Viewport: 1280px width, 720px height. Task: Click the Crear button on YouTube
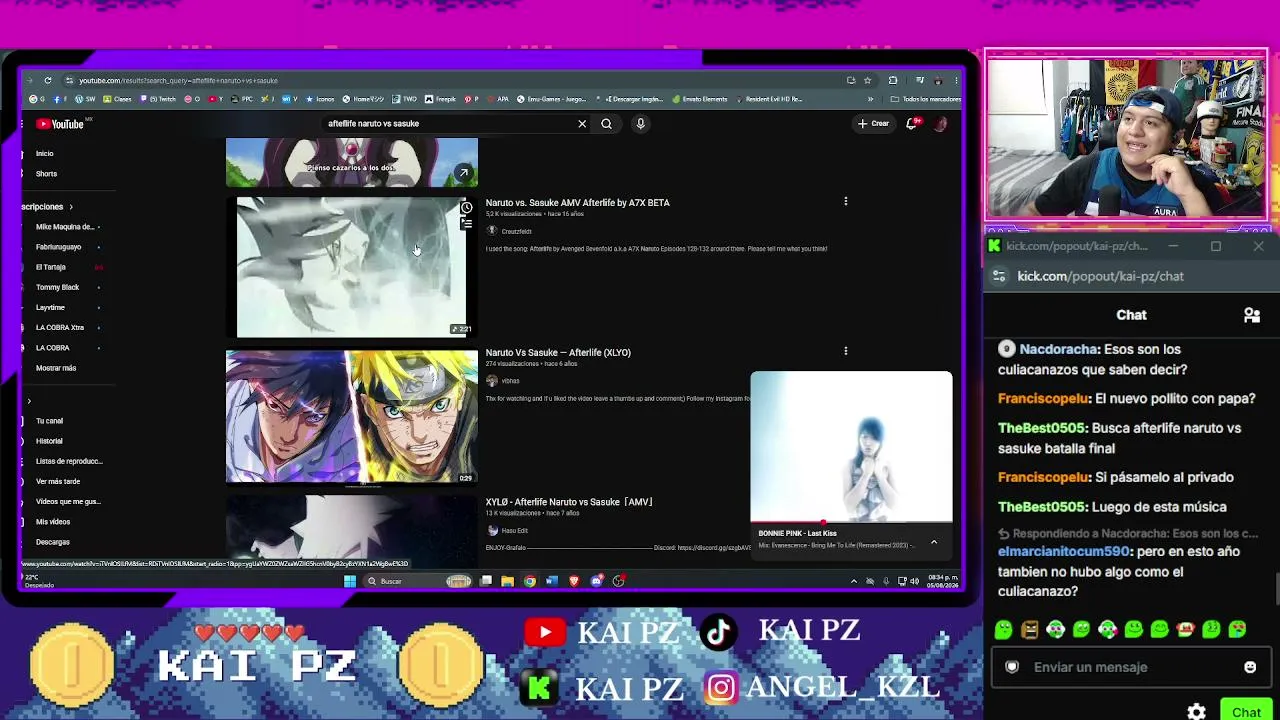tap(874, 124)
